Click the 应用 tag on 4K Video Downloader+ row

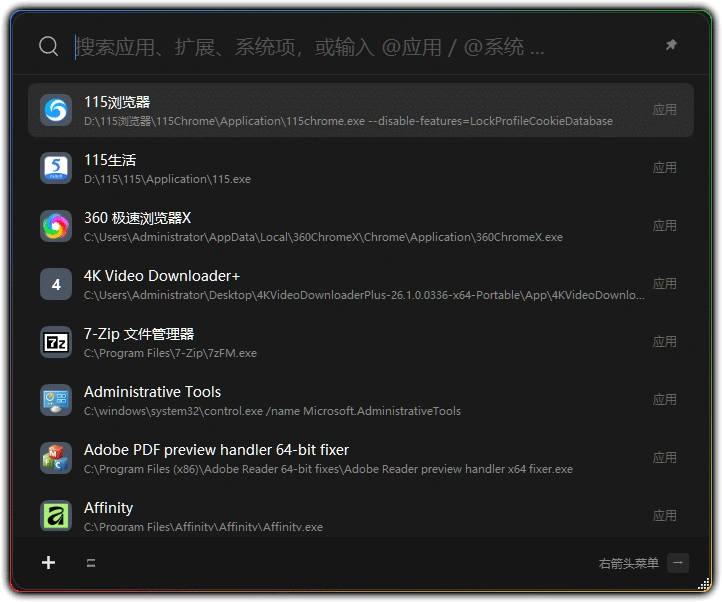[x=664, y=284]
